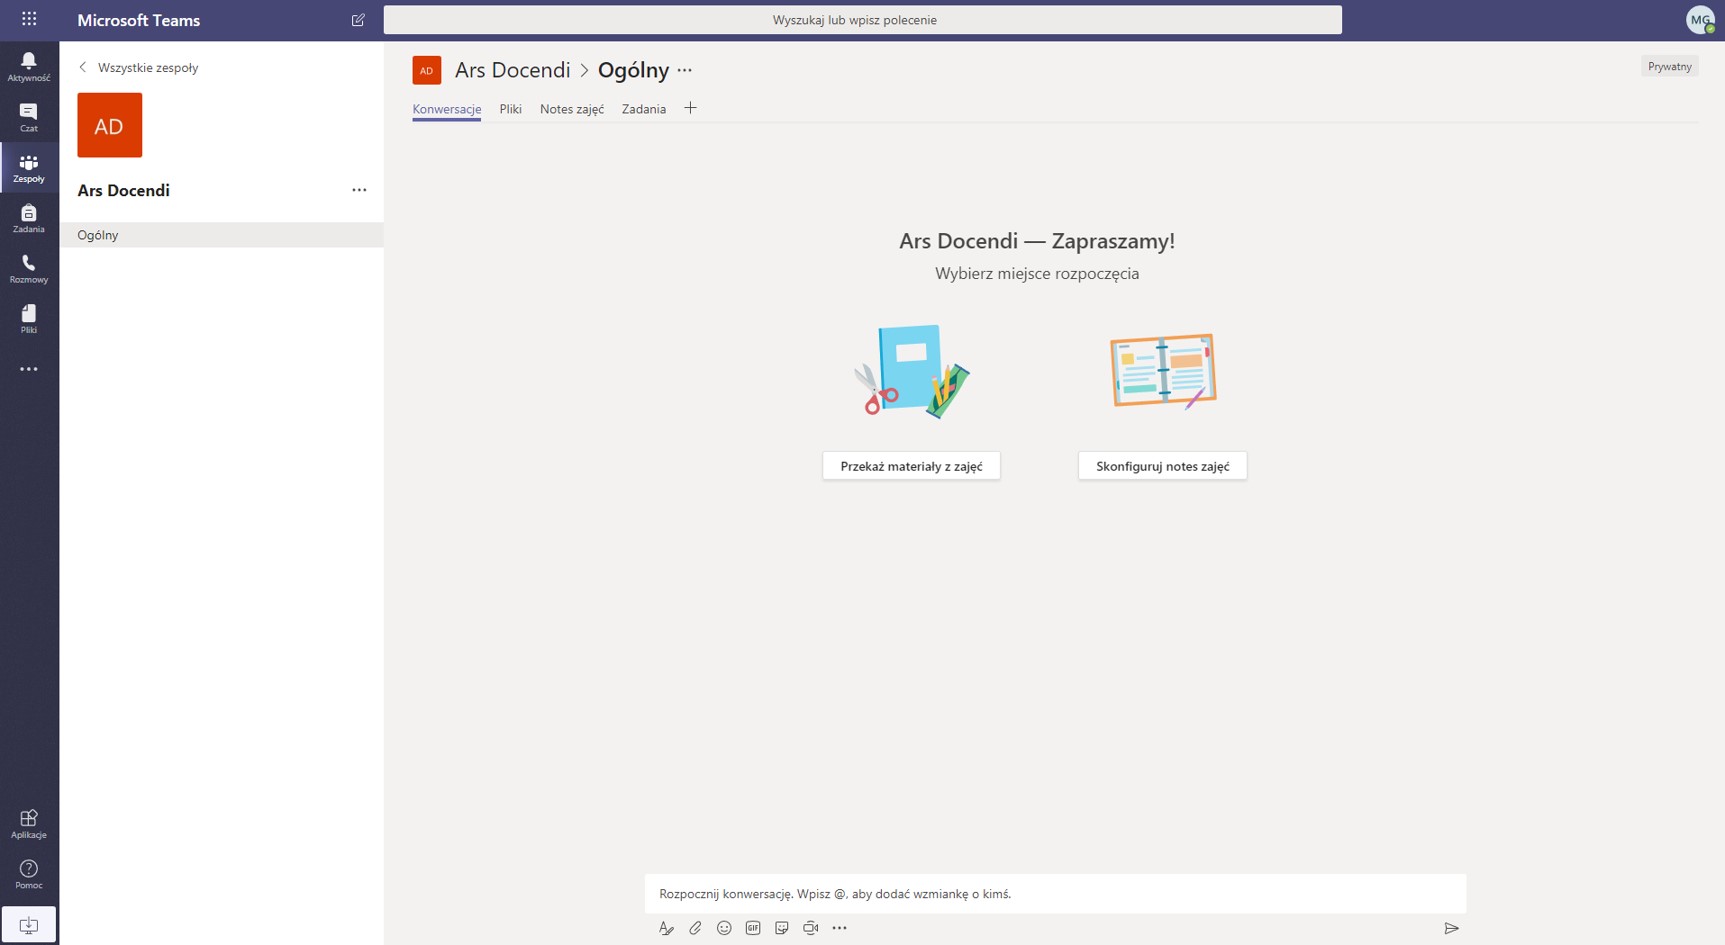Start a meeting with the camera icon
Viewport: 1725px width, 945px height.
tap(811, 928)
